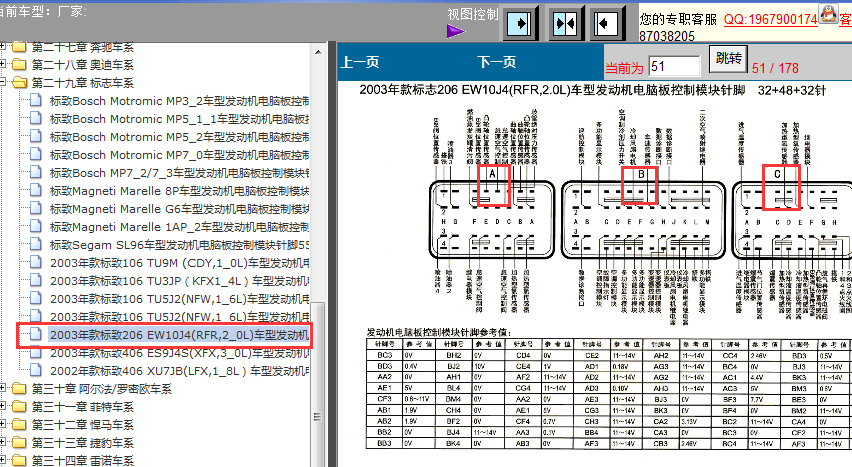This screenshot has width=852, height=467.
Task: Click the purple play triangle under 视图控制
Action: (x=455, y=32)
